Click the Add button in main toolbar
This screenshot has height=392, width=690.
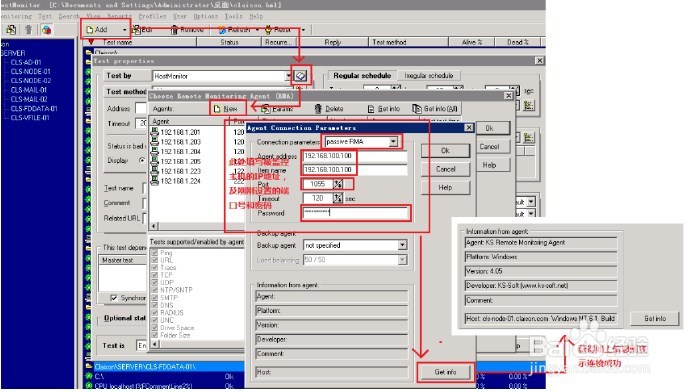(101, 29)
